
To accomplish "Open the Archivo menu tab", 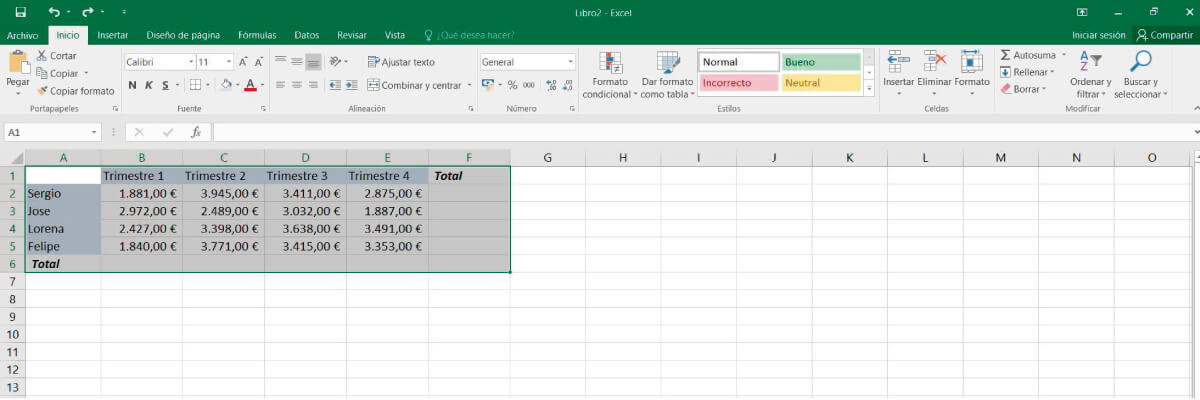I will click(22, 35).
